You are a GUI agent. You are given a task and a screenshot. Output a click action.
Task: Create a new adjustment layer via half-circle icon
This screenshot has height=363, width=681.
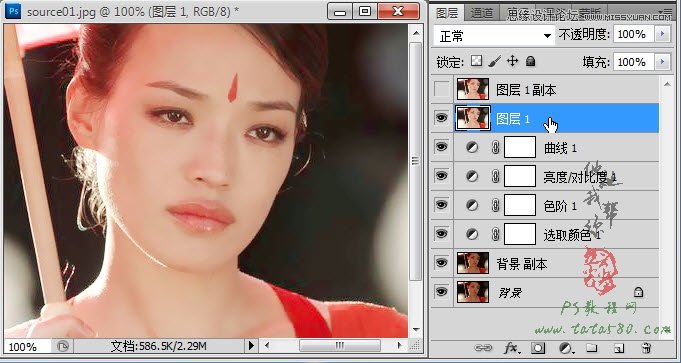click(x=565, y=348)
